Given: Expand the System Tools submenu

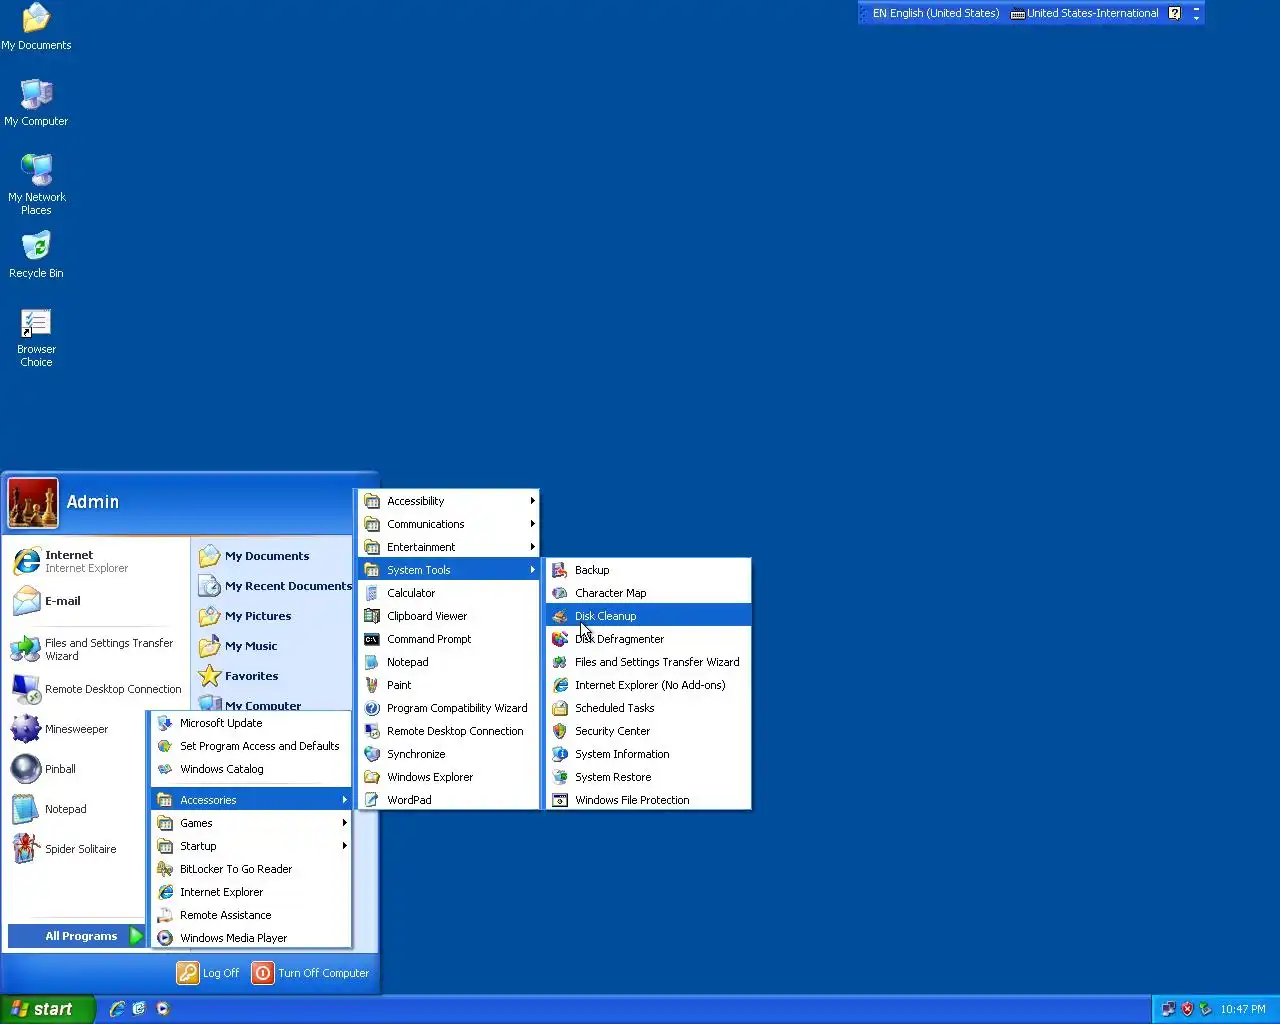Looking at the screenshot, I should (x=449, y=570).
